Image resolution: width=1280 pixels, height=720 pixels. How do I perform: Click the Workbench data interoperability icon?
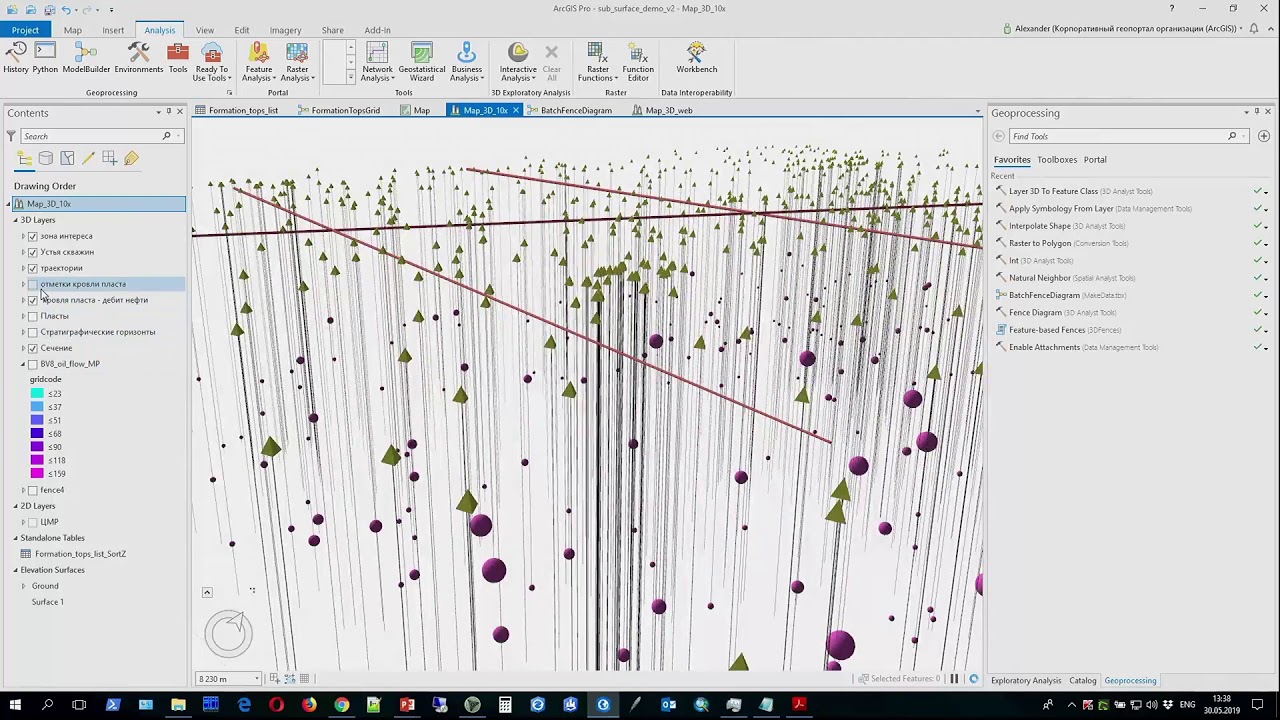pos(697,58)
